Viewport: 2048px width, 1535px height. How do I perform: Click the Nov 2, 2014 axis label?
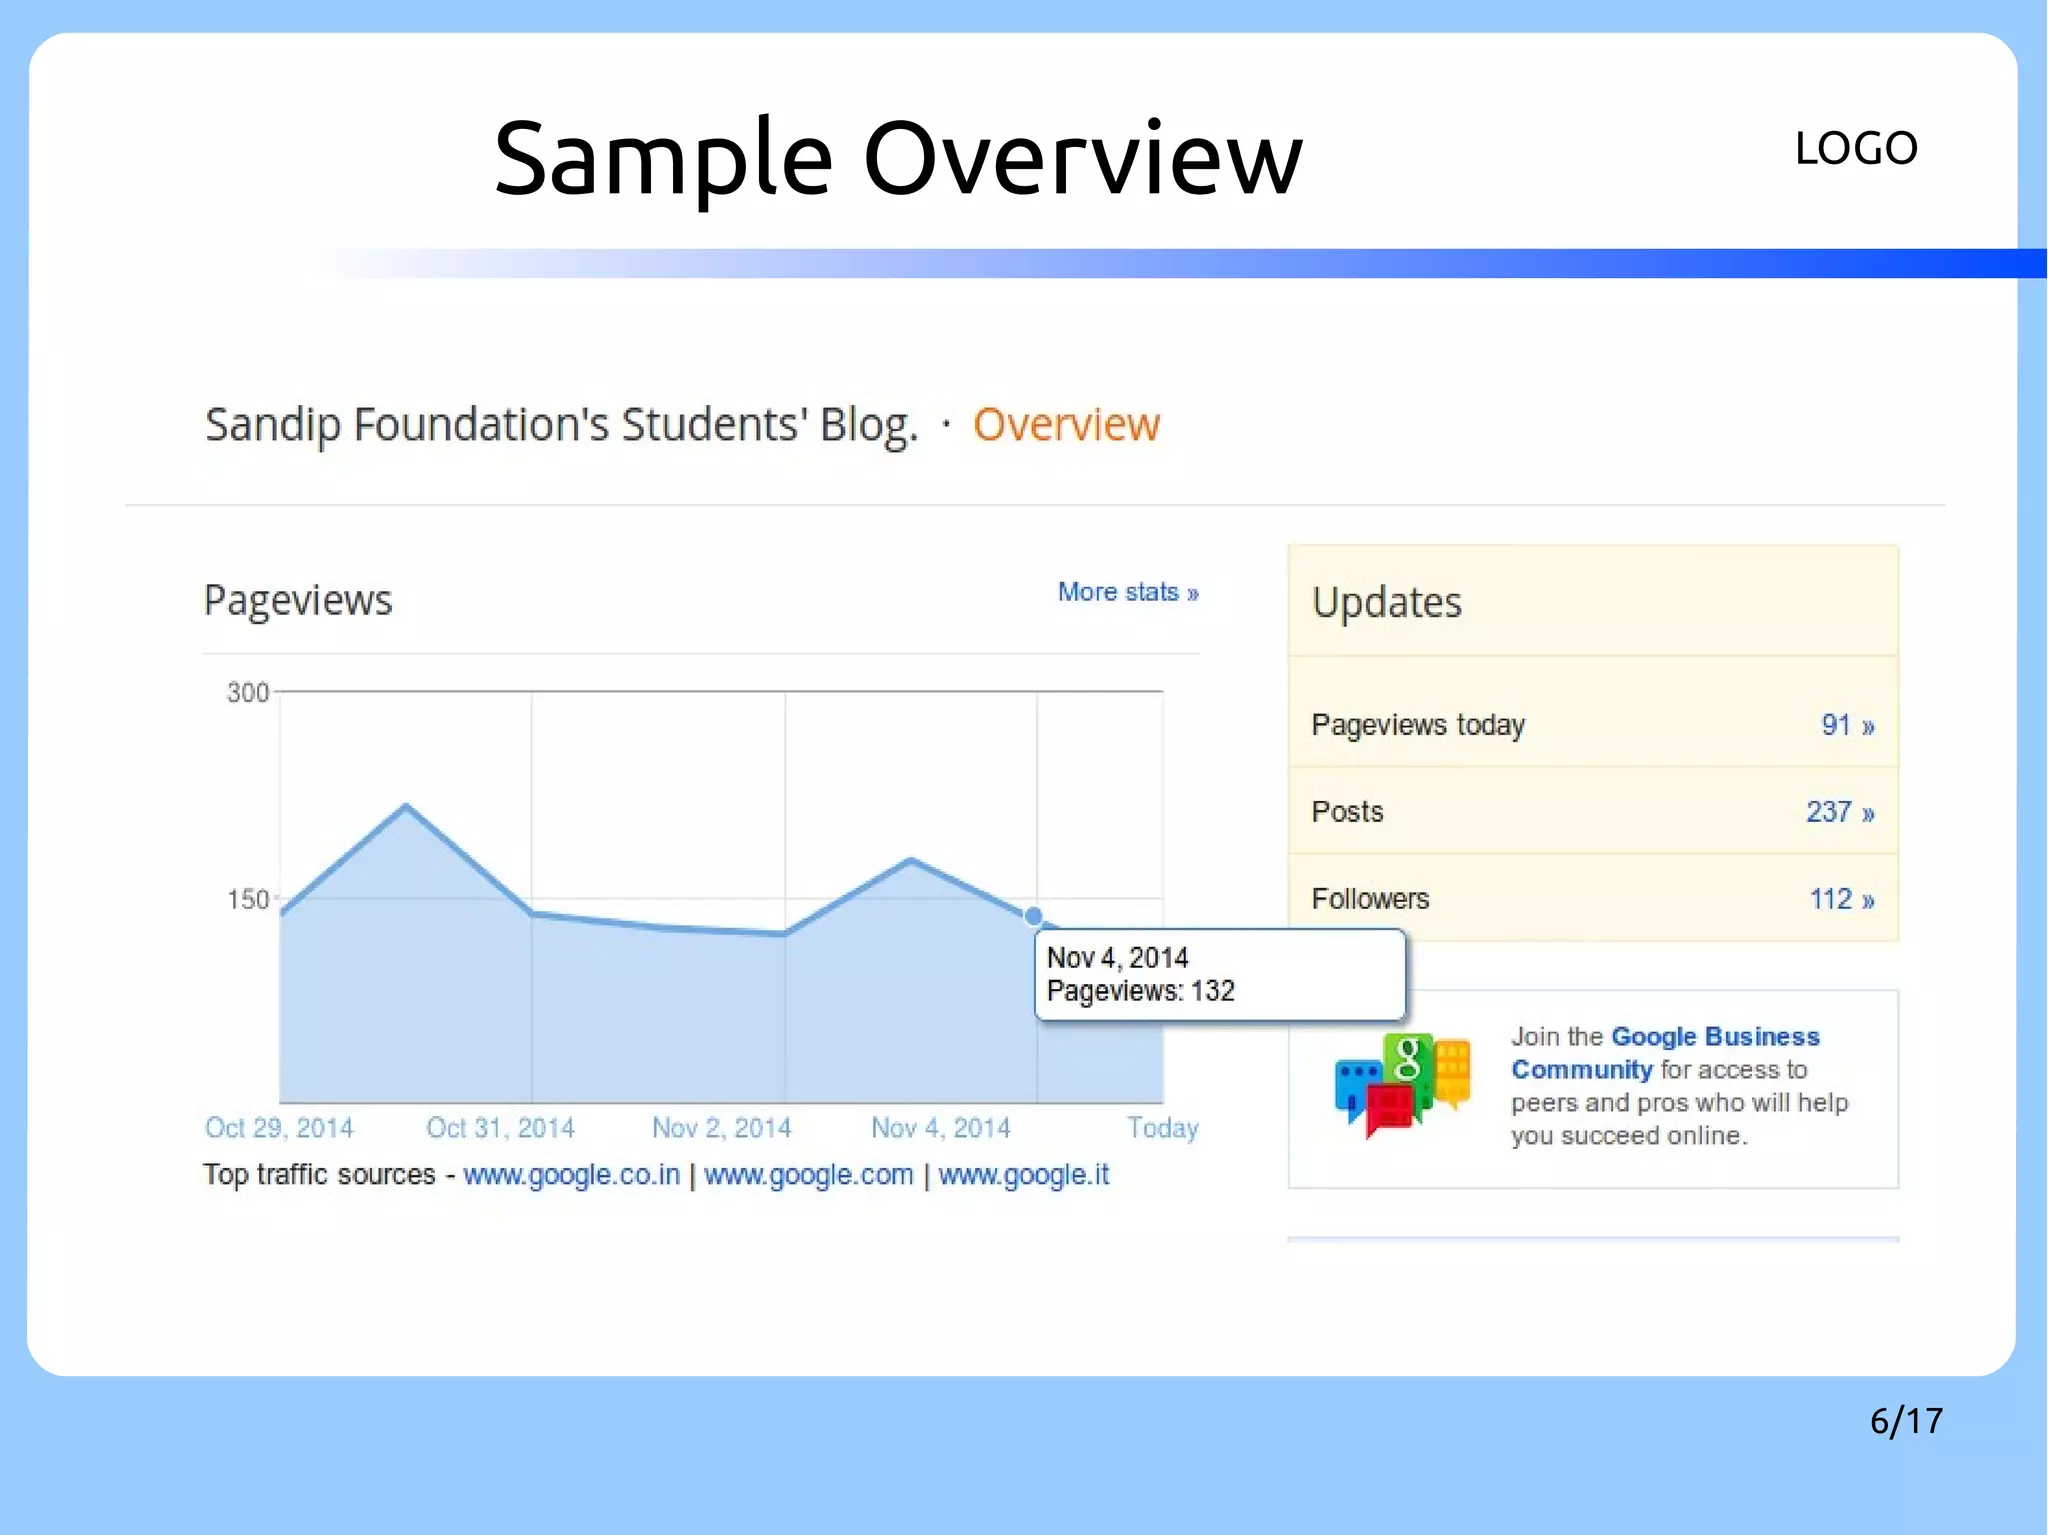click(x=721, y=1128)
